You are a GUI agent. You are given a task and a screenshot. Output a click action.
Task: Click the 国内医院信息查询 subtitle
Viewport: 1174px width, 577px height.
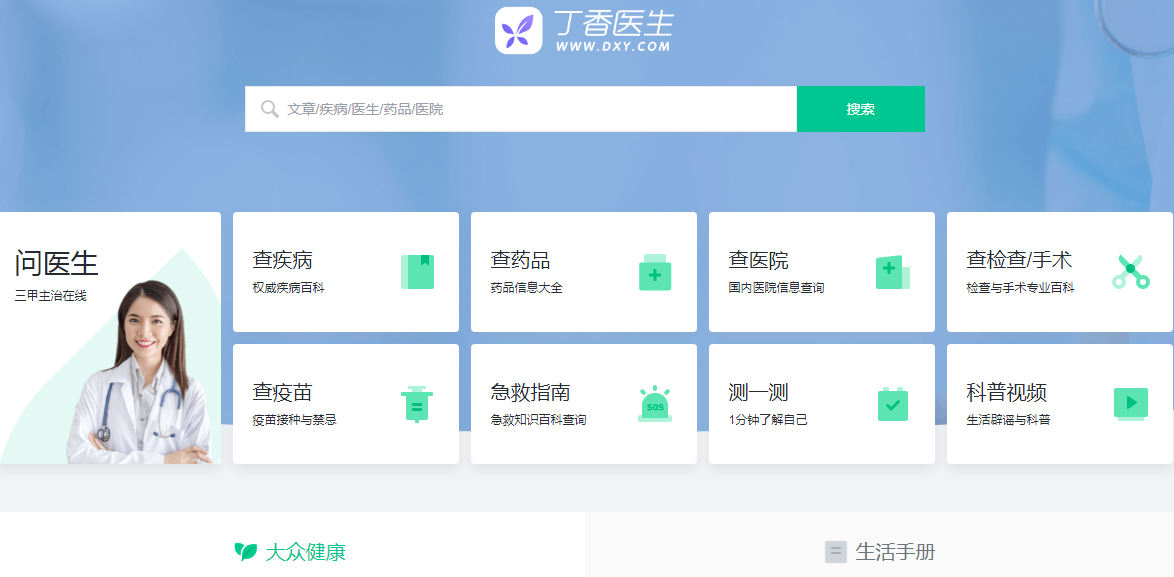pos(777,288)
